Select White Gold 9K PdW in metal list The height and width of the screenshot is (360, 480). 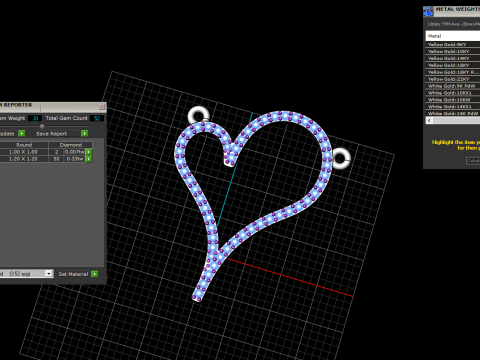453,86
